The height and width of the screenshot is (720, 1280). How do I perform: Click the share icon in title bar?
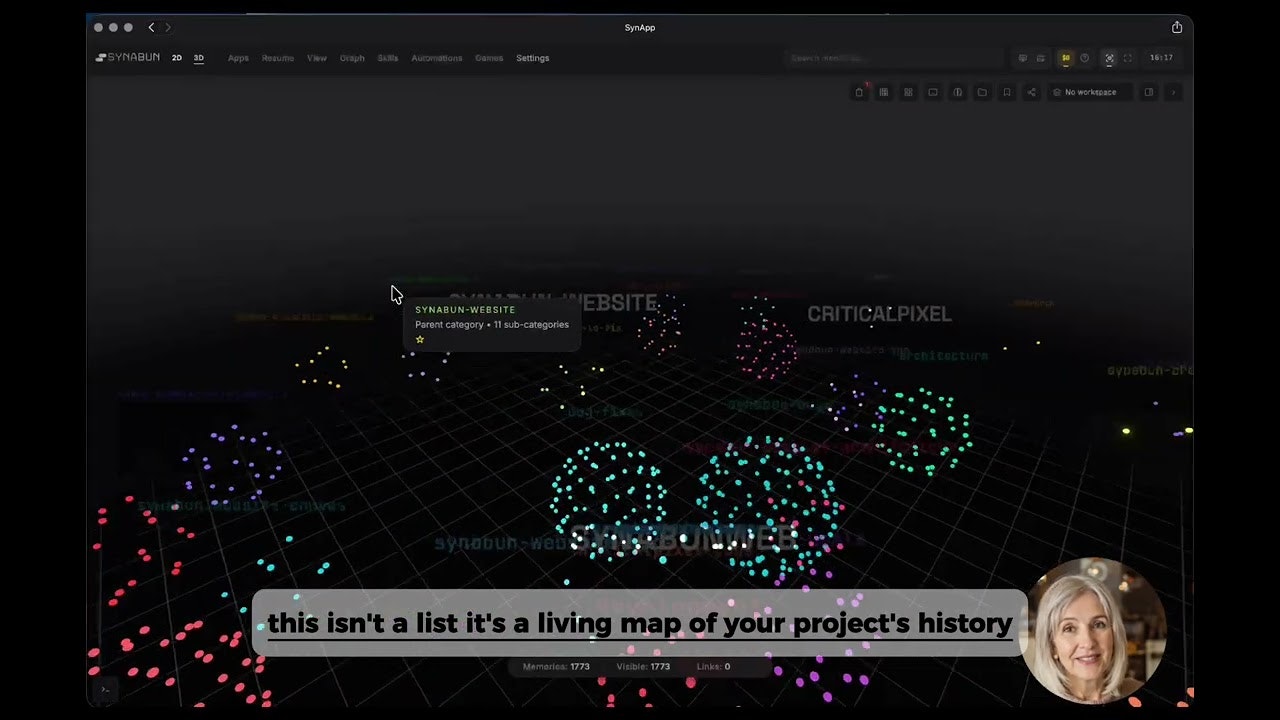tap(1177, 27)
